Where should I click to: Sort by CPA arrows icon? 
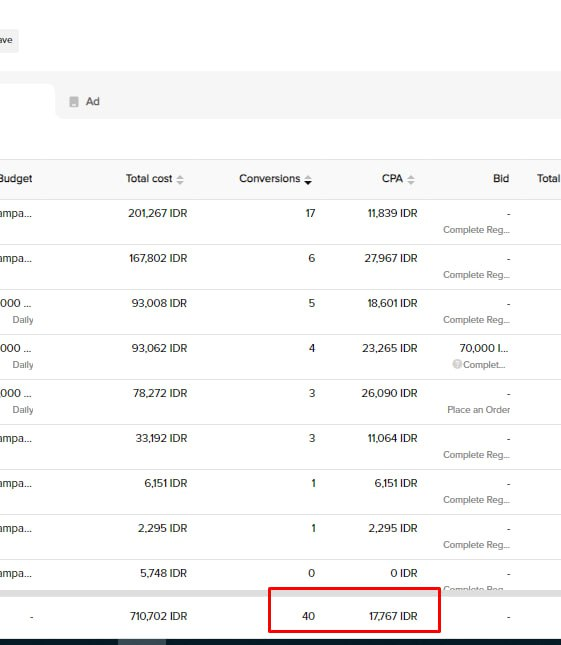(x=410, y=179)
